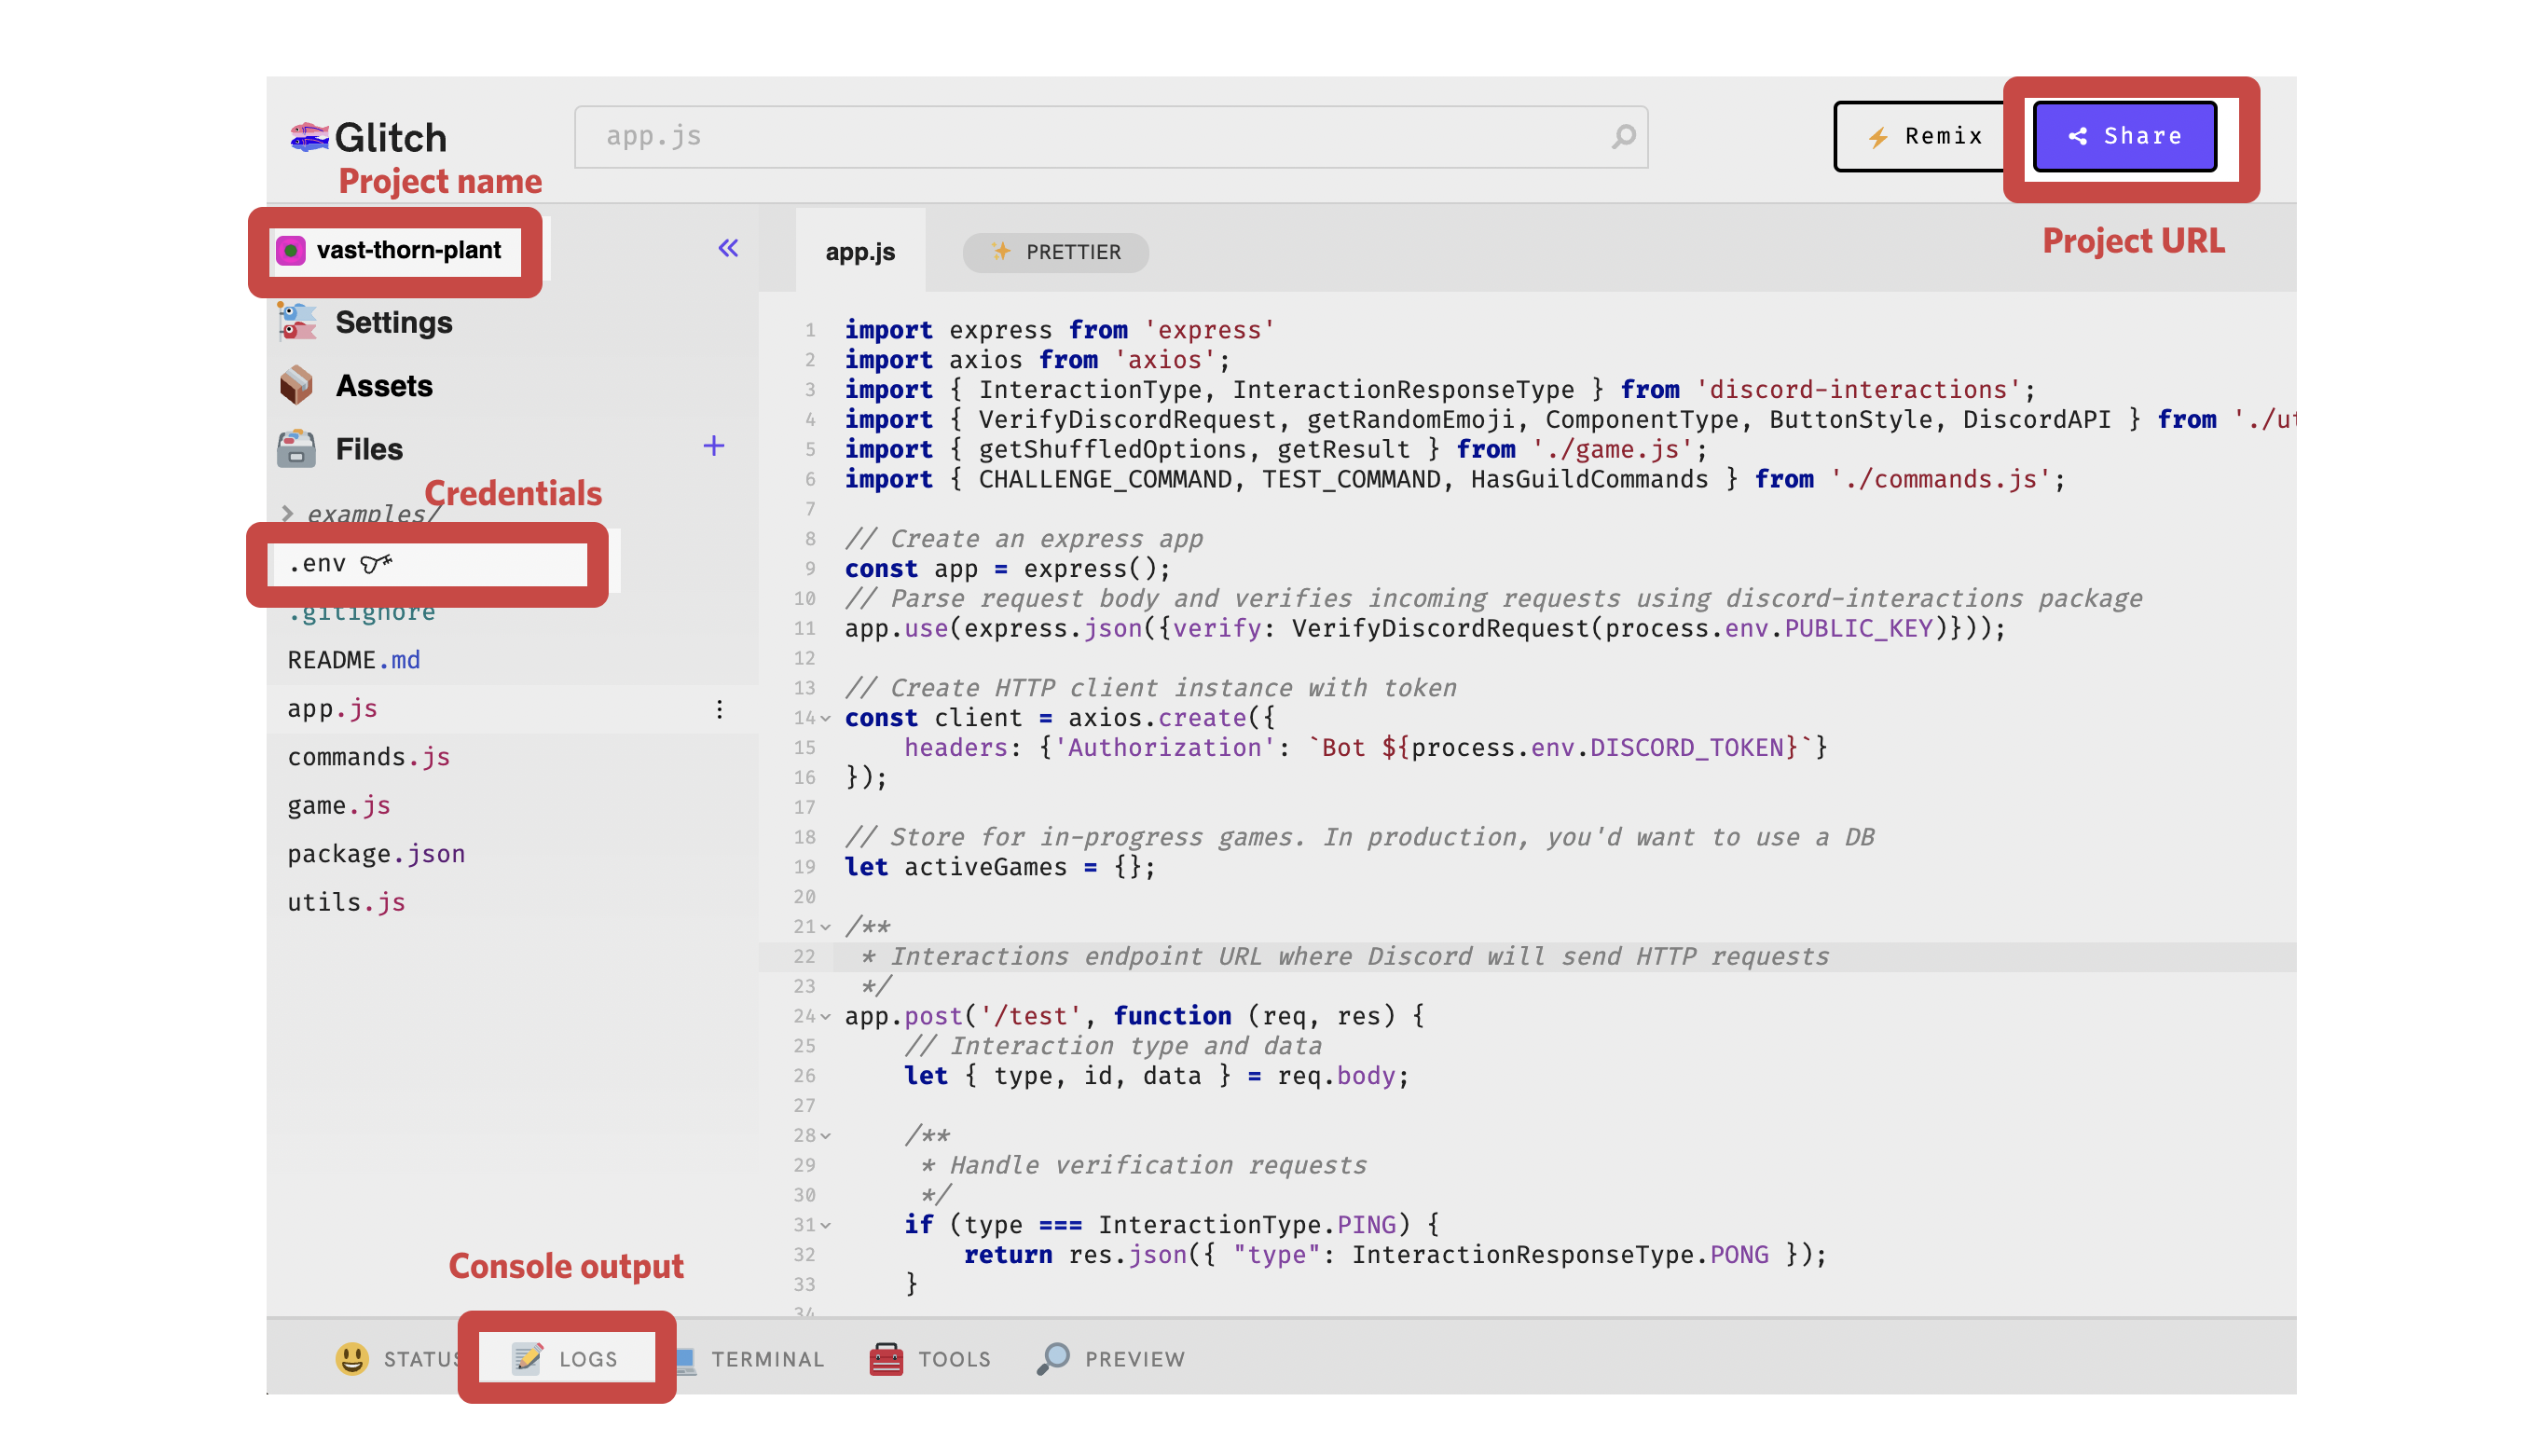Click the game.js file in sidebar
This screenshot has width=2543, height=1456.
pos(337,804)
